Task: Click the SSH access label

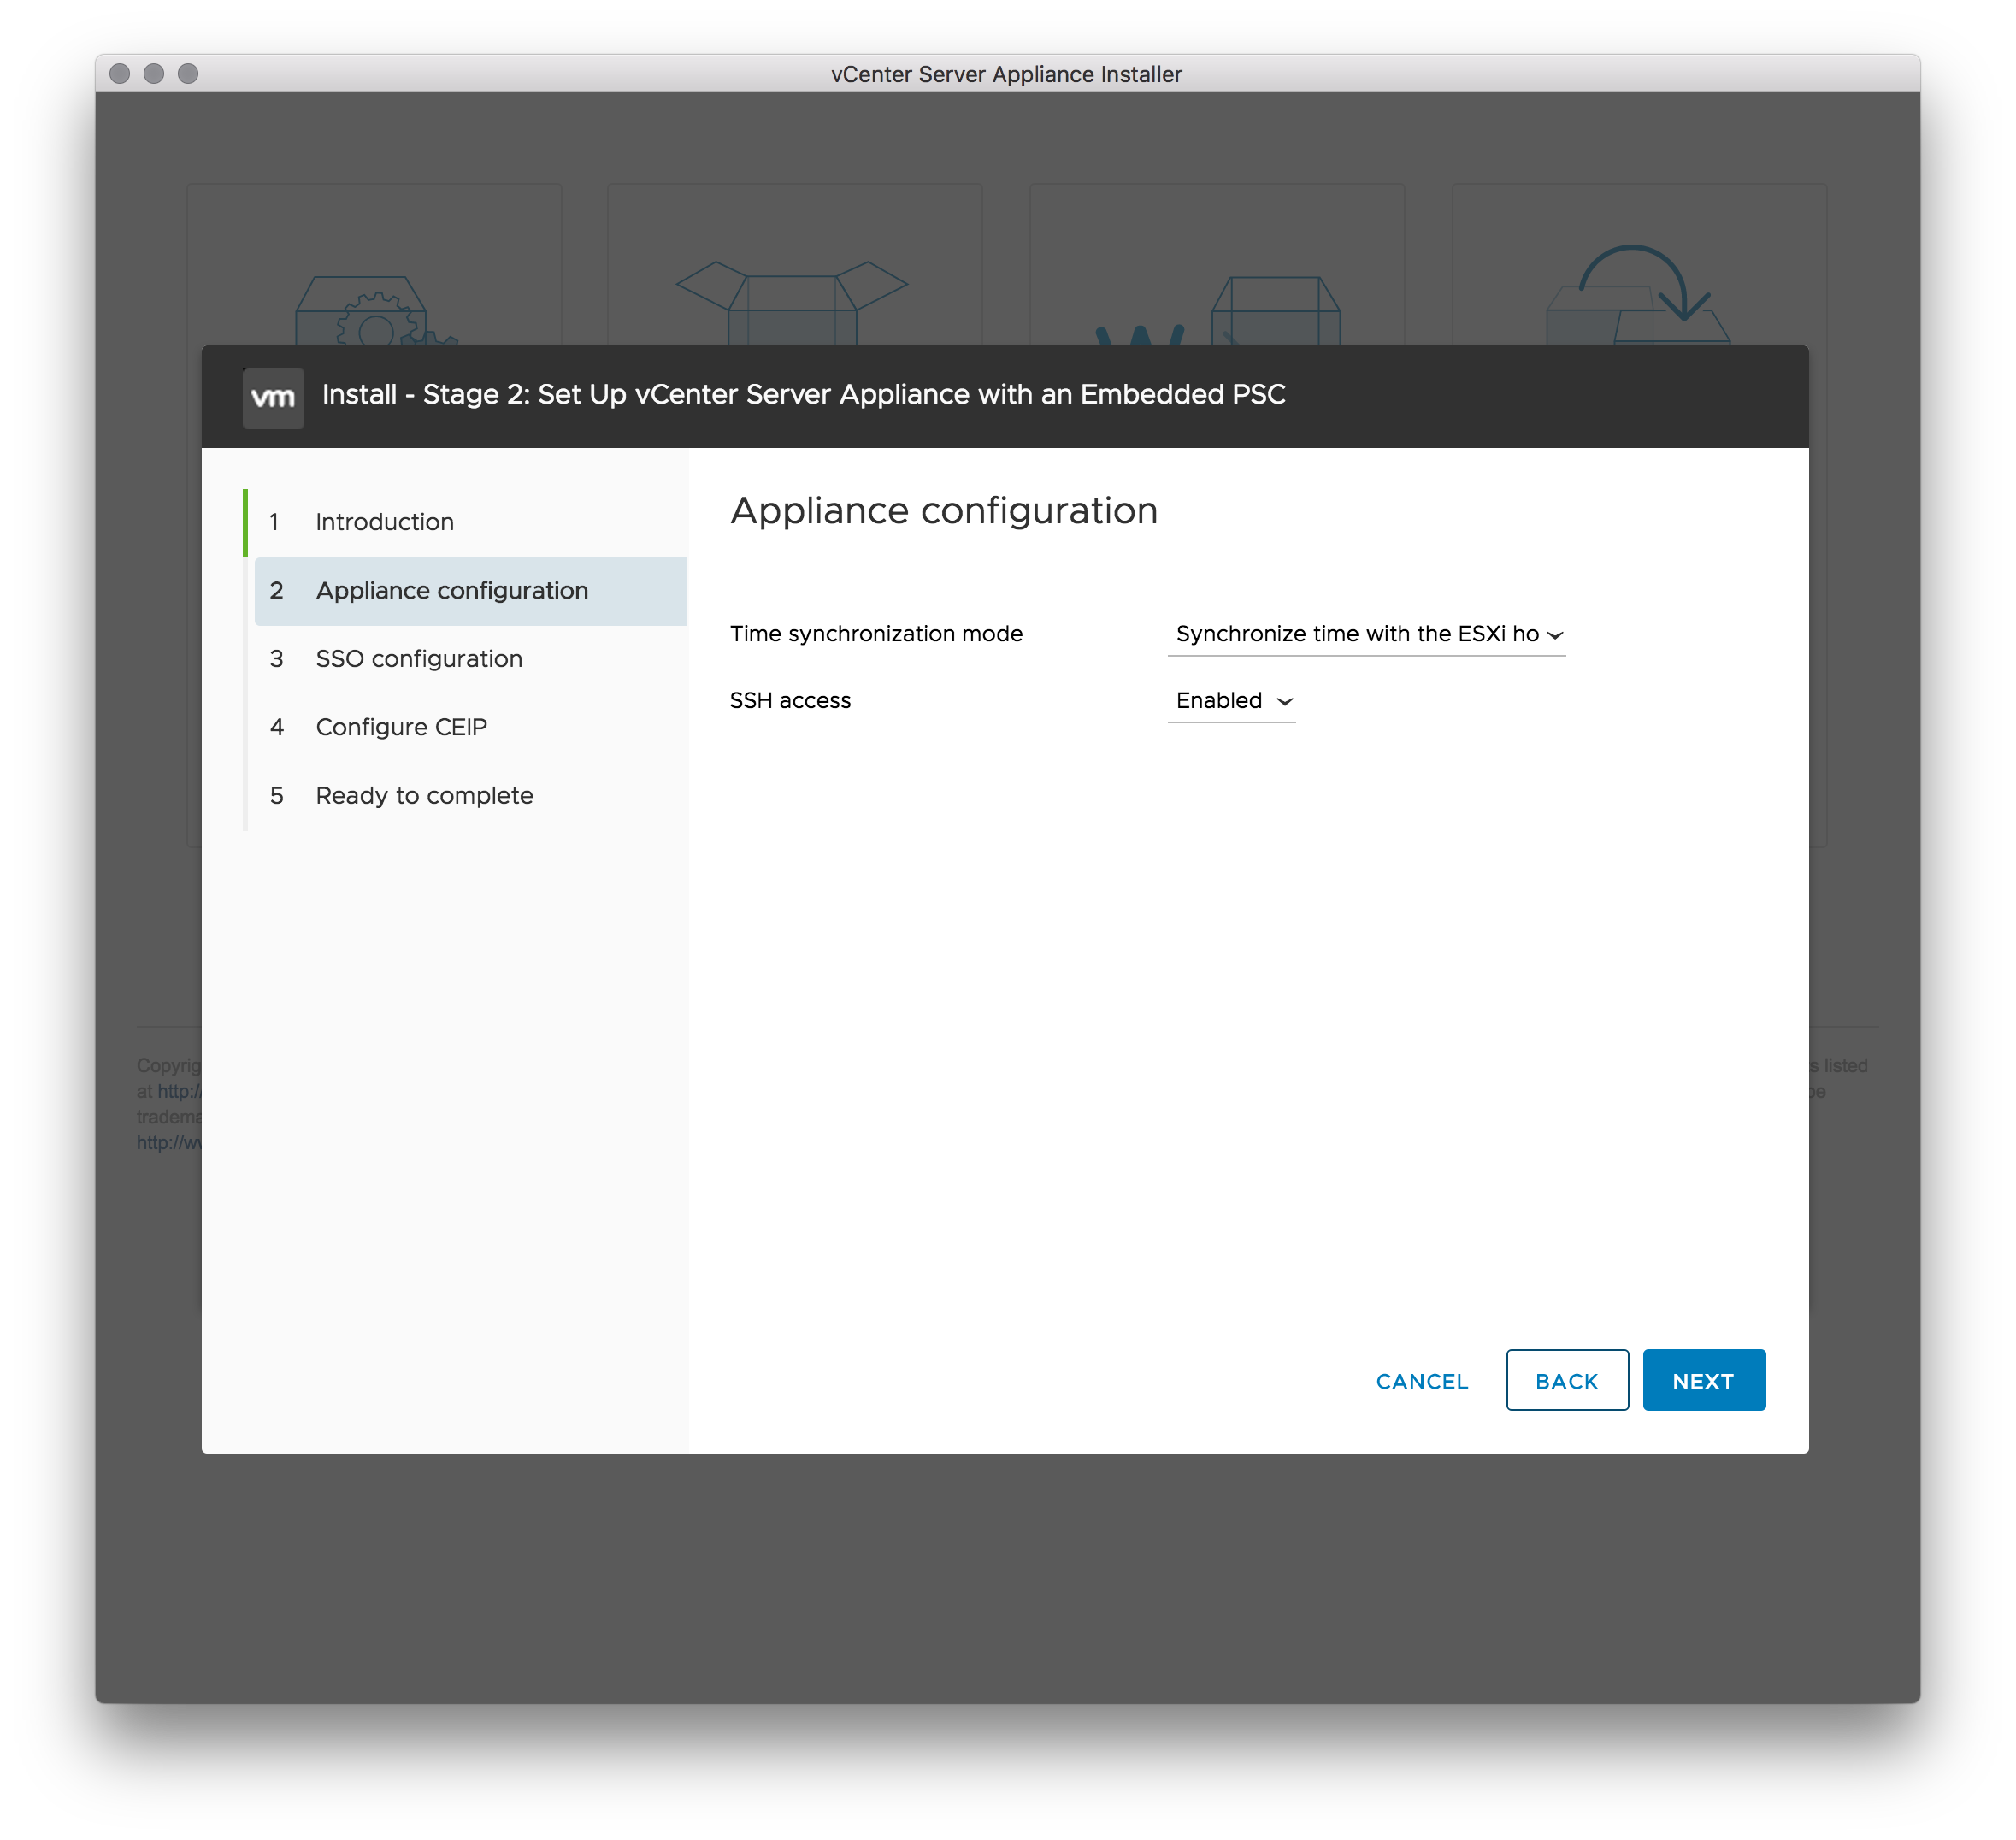Action: [x=790, y=701]
